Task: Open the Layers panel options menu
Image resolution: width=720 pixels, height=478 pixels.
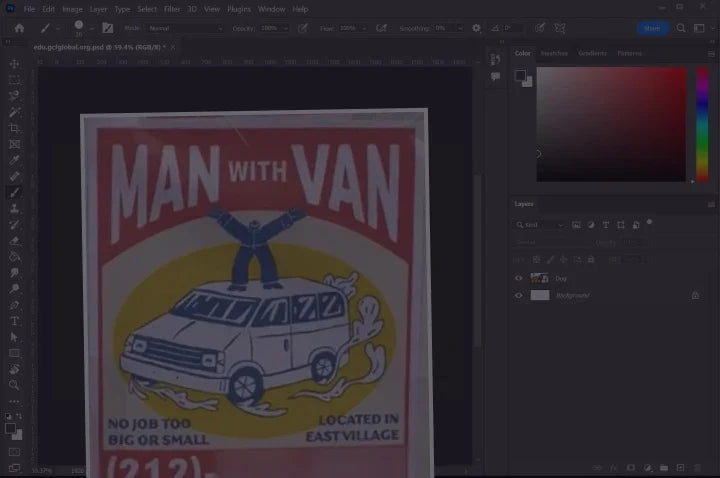Action: click(x=711, y=204)
